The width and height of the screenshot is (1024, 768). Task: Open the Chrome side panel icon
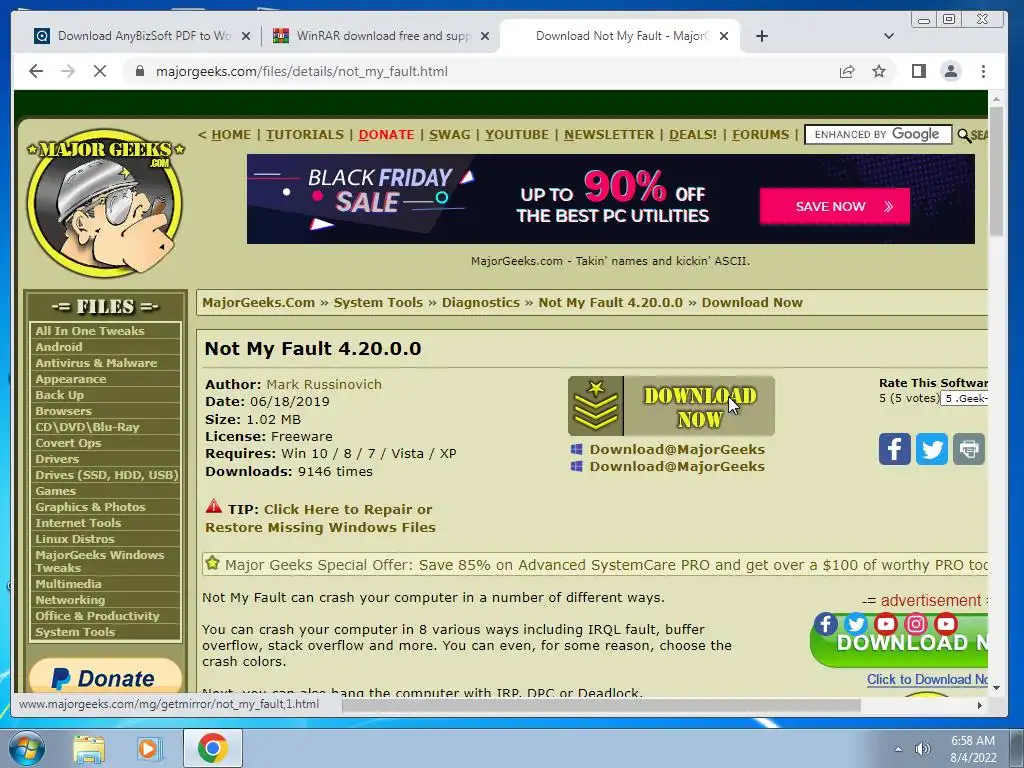tap(918, 71)
